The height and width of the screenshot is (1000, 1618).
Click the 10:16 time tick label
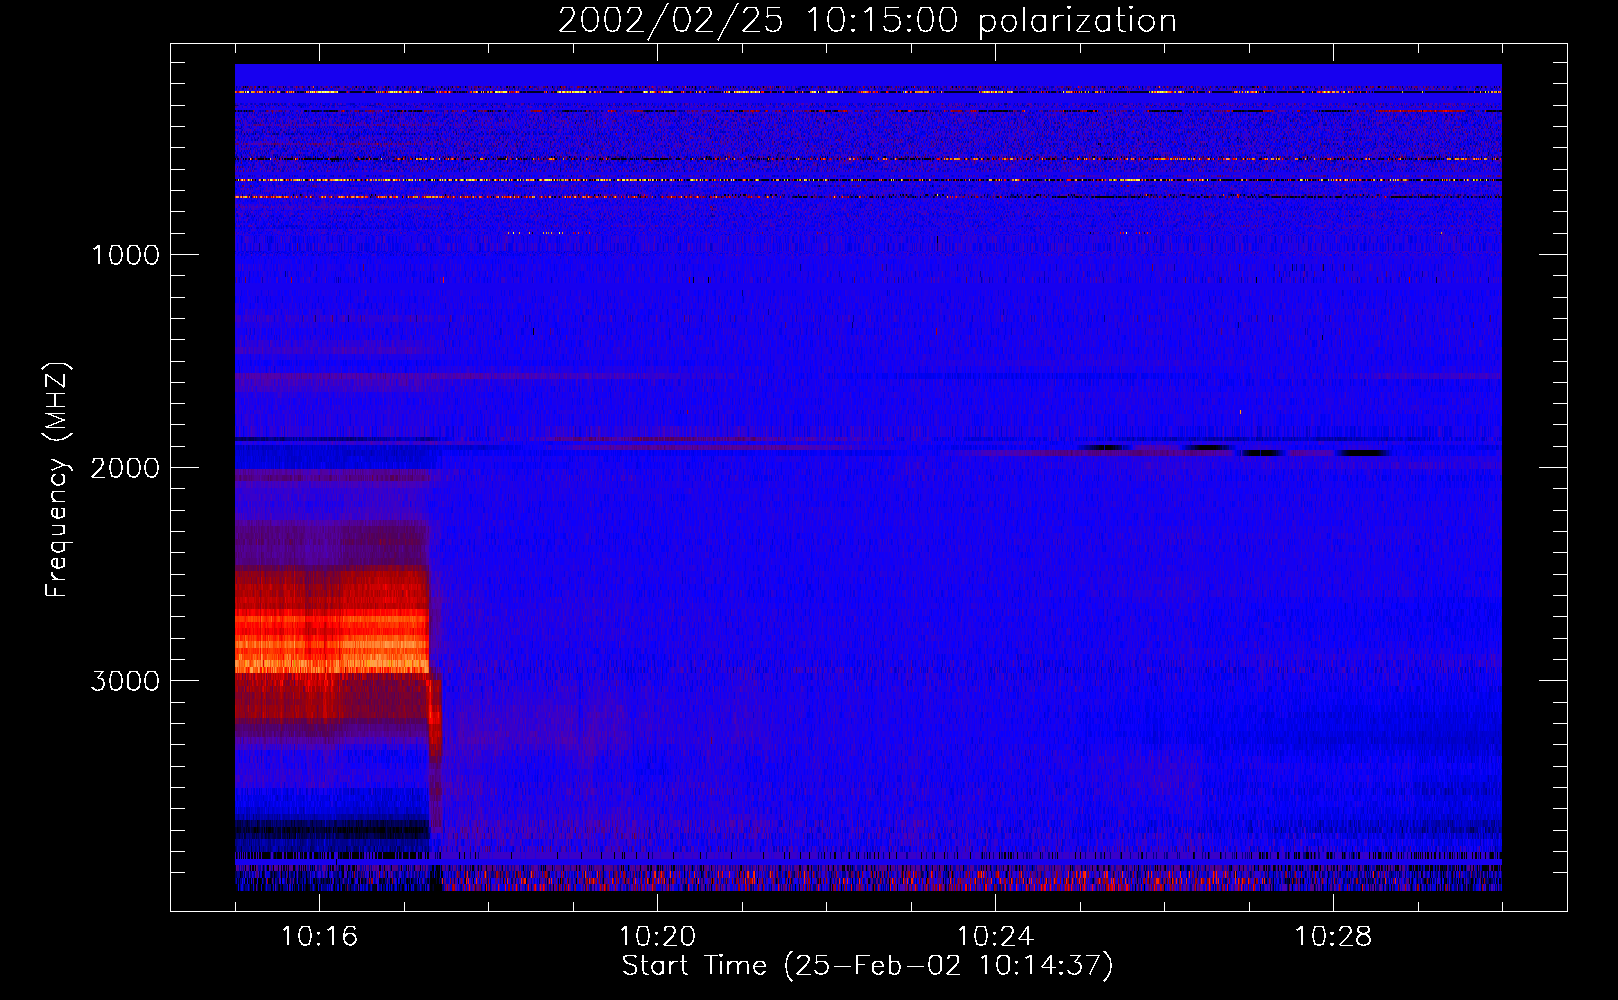[x=319, y=937]
